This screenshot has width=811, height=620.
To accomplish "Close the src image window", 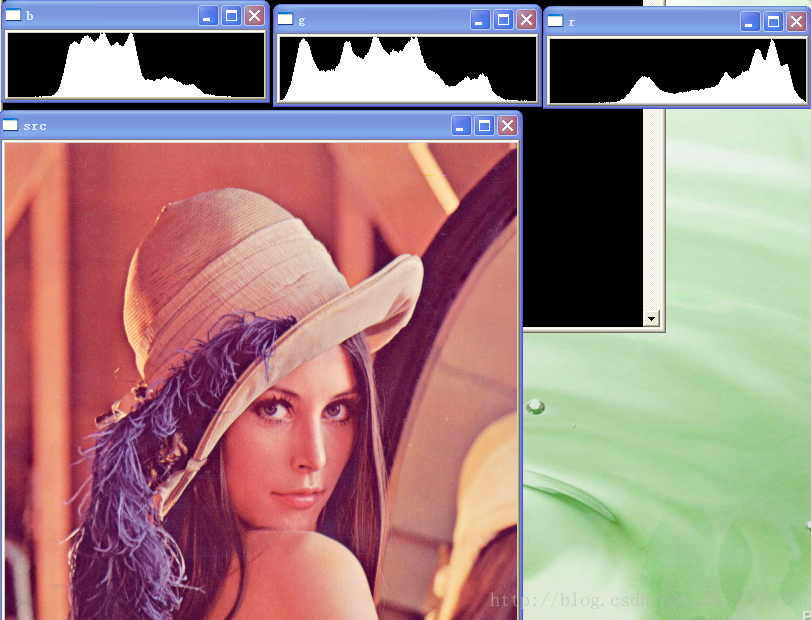I will click(x=507, y=126).
